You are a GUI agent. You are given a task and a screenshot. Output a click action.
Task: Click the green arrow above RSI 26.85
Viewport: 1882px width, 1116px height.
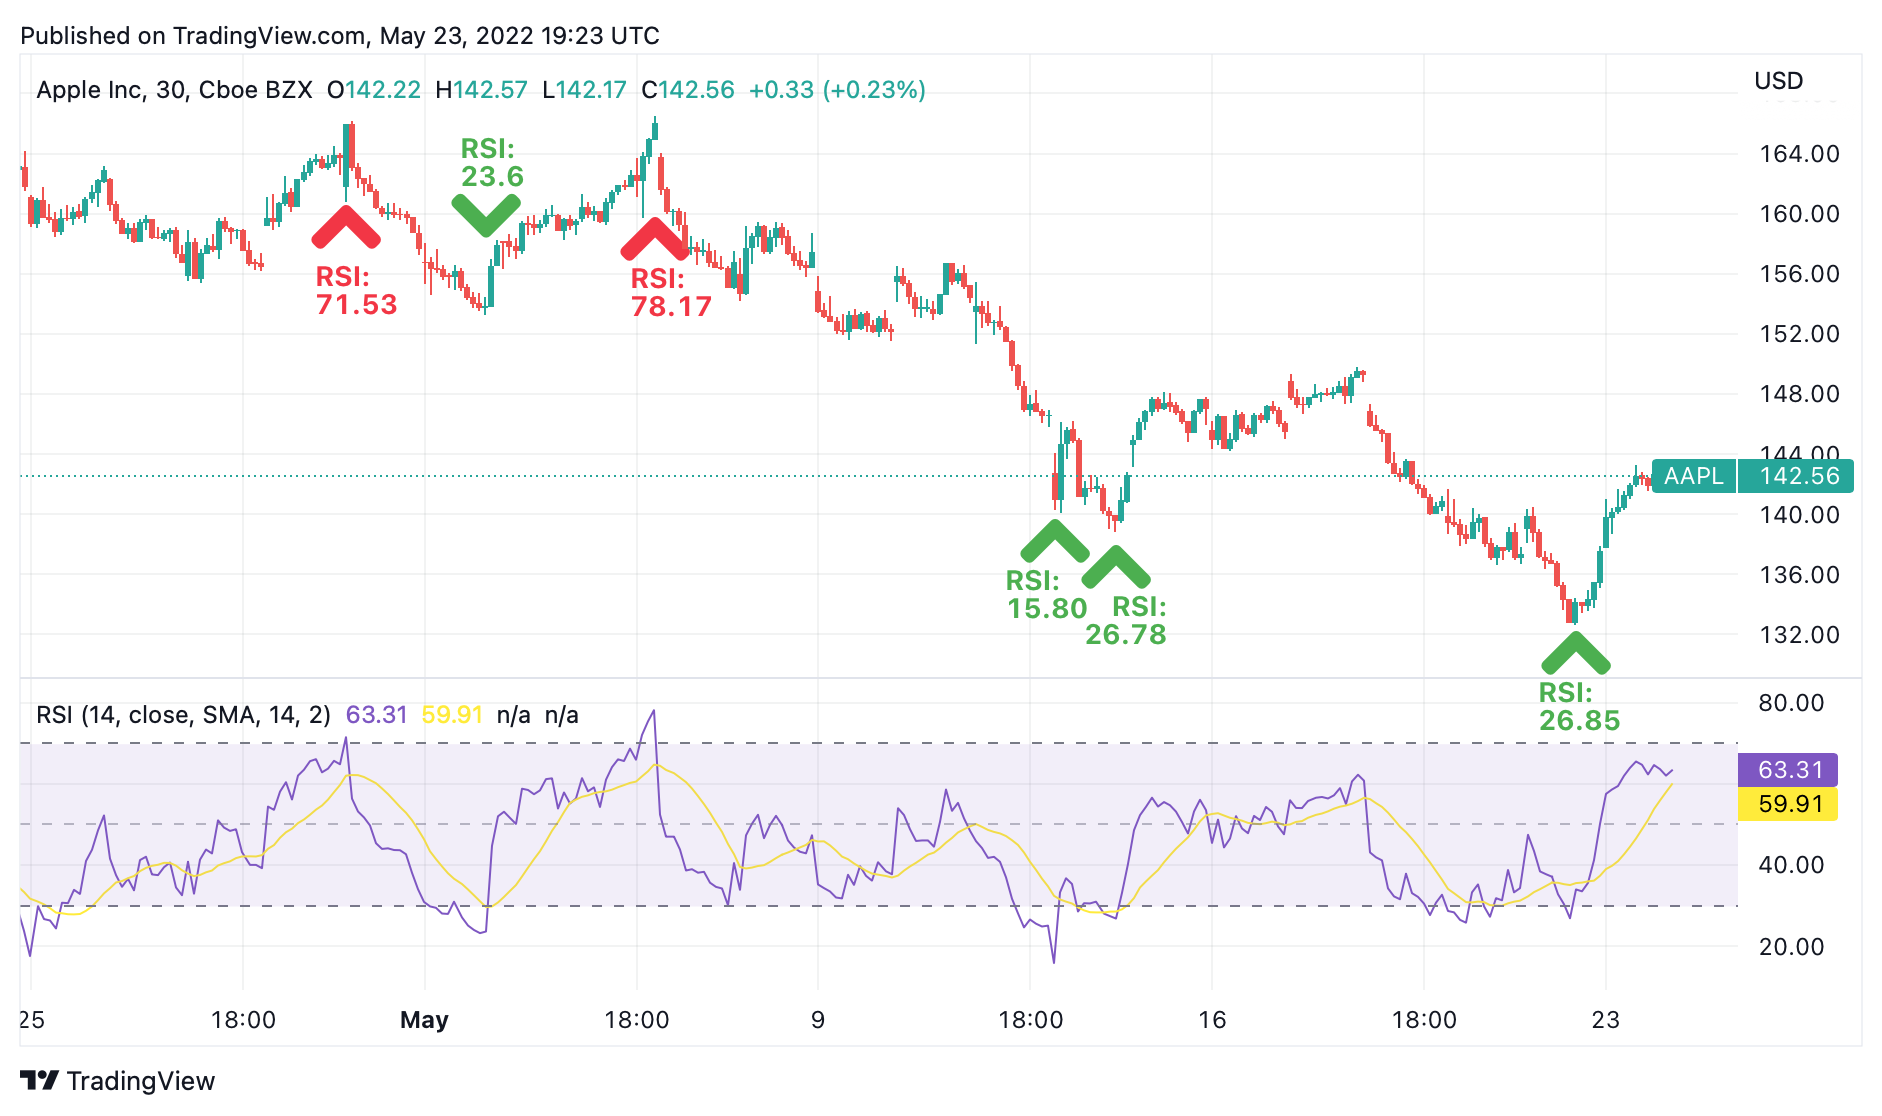(x=1576, y=653)
